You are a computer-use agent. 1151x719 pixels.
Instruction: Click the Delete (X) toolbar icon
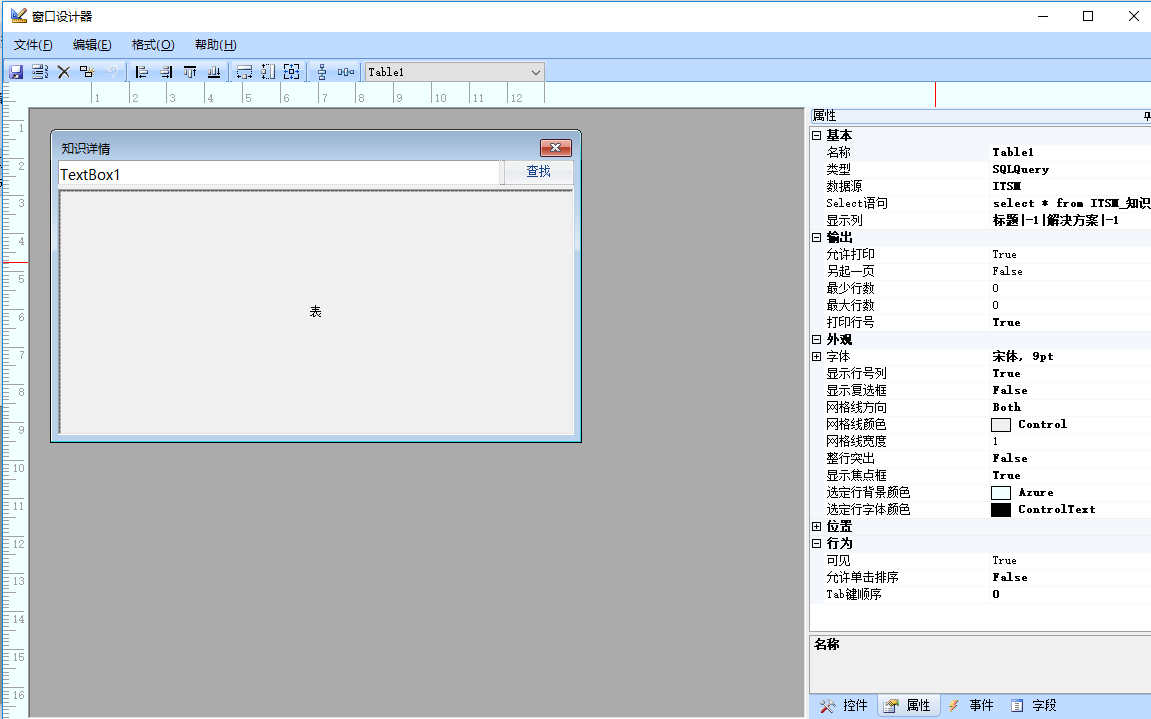pos(63,72)
